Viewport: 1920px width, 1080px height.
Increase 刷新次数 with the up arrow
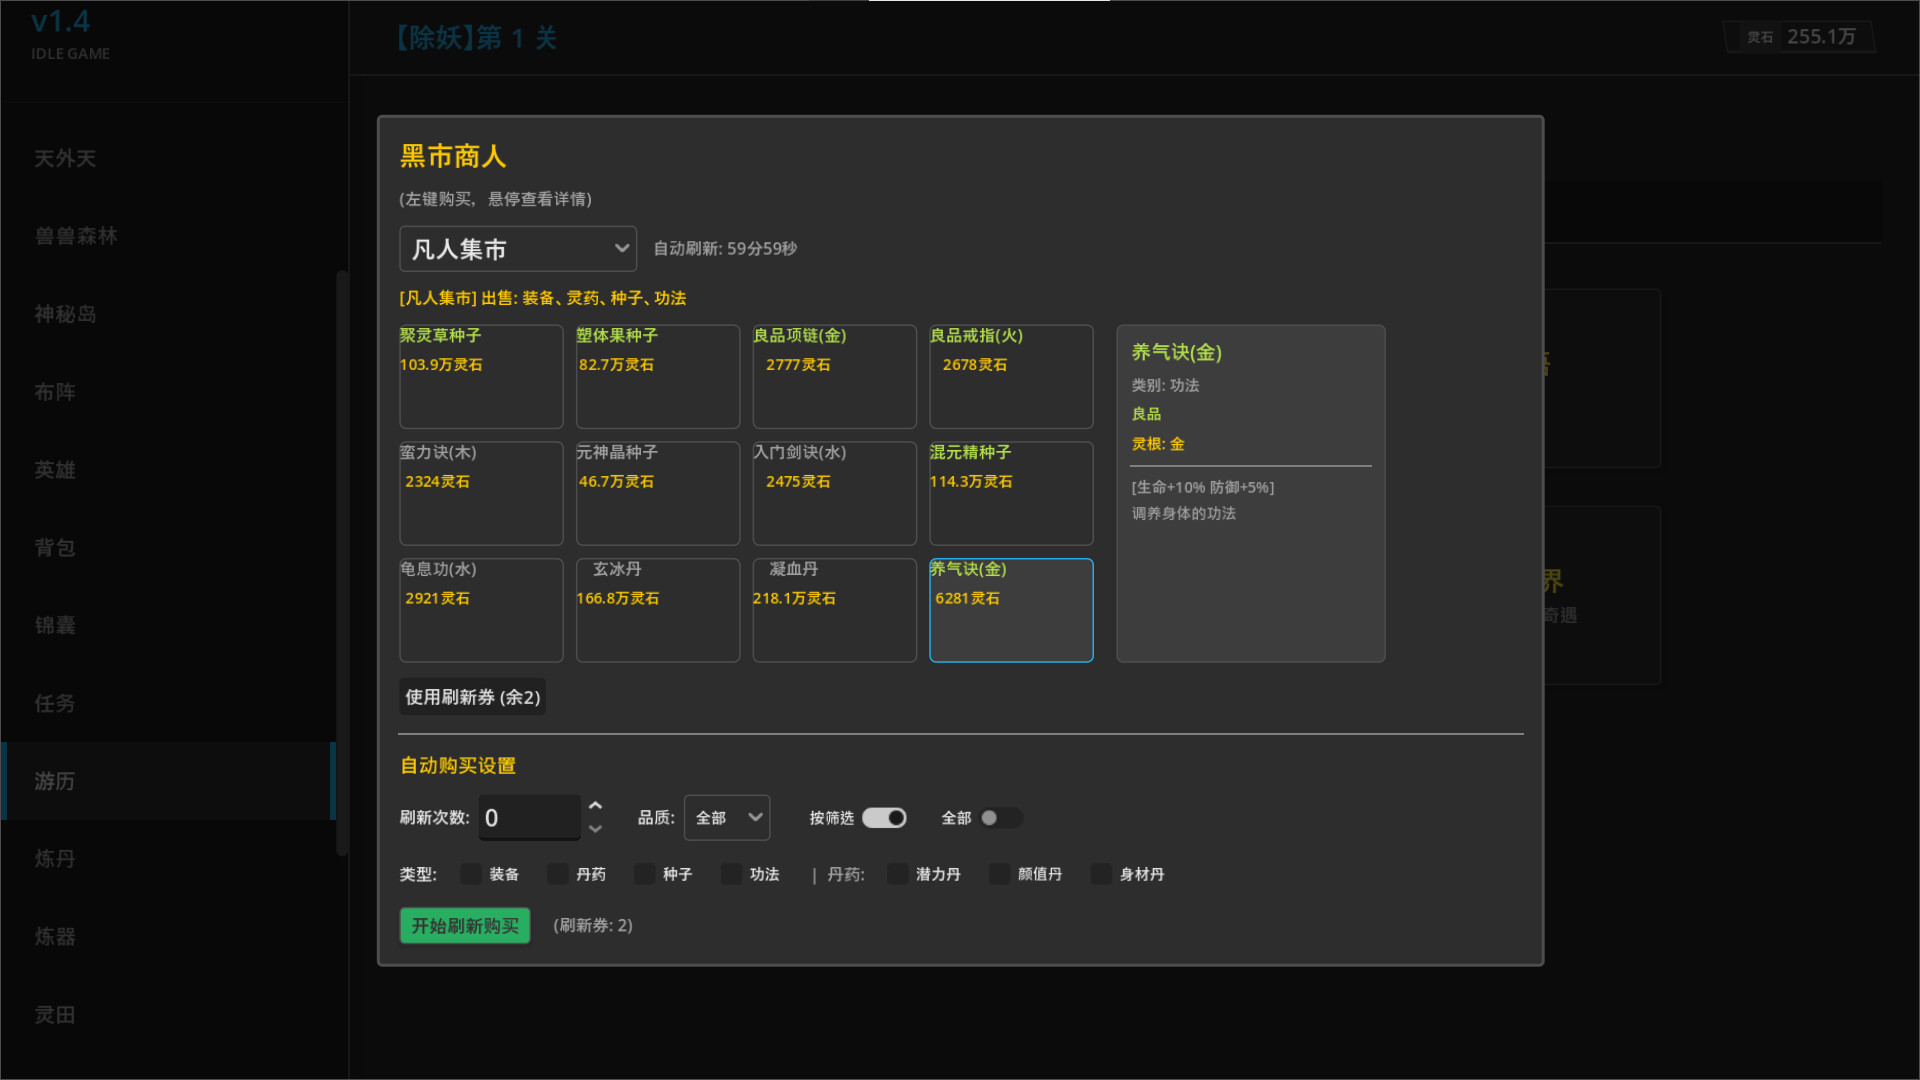596,806
